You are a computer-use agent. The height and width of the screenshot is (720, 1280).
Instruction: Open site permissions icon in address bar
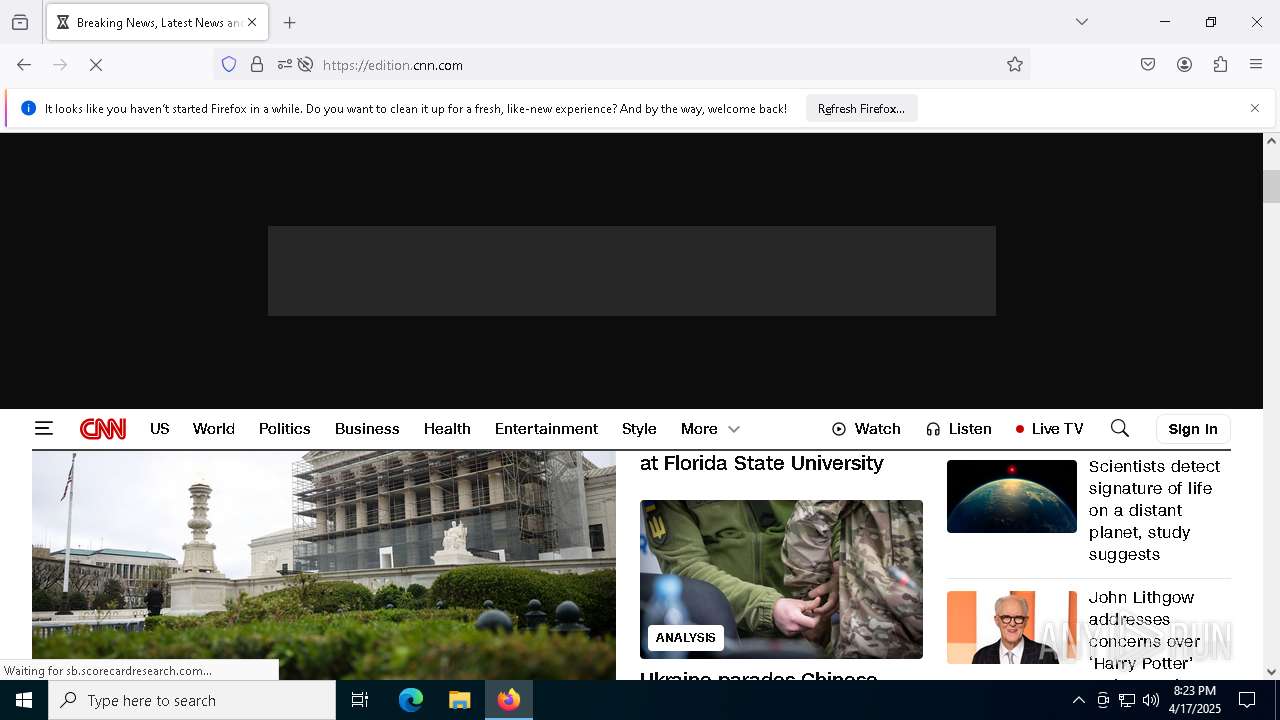pos(285,65)
